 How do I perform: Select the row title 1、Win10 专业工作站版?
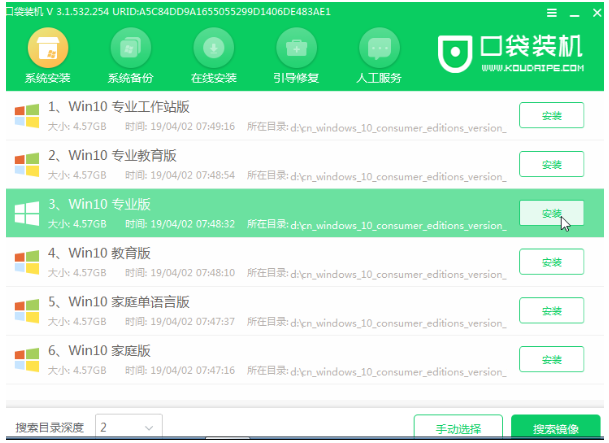(x=118, y=106)
